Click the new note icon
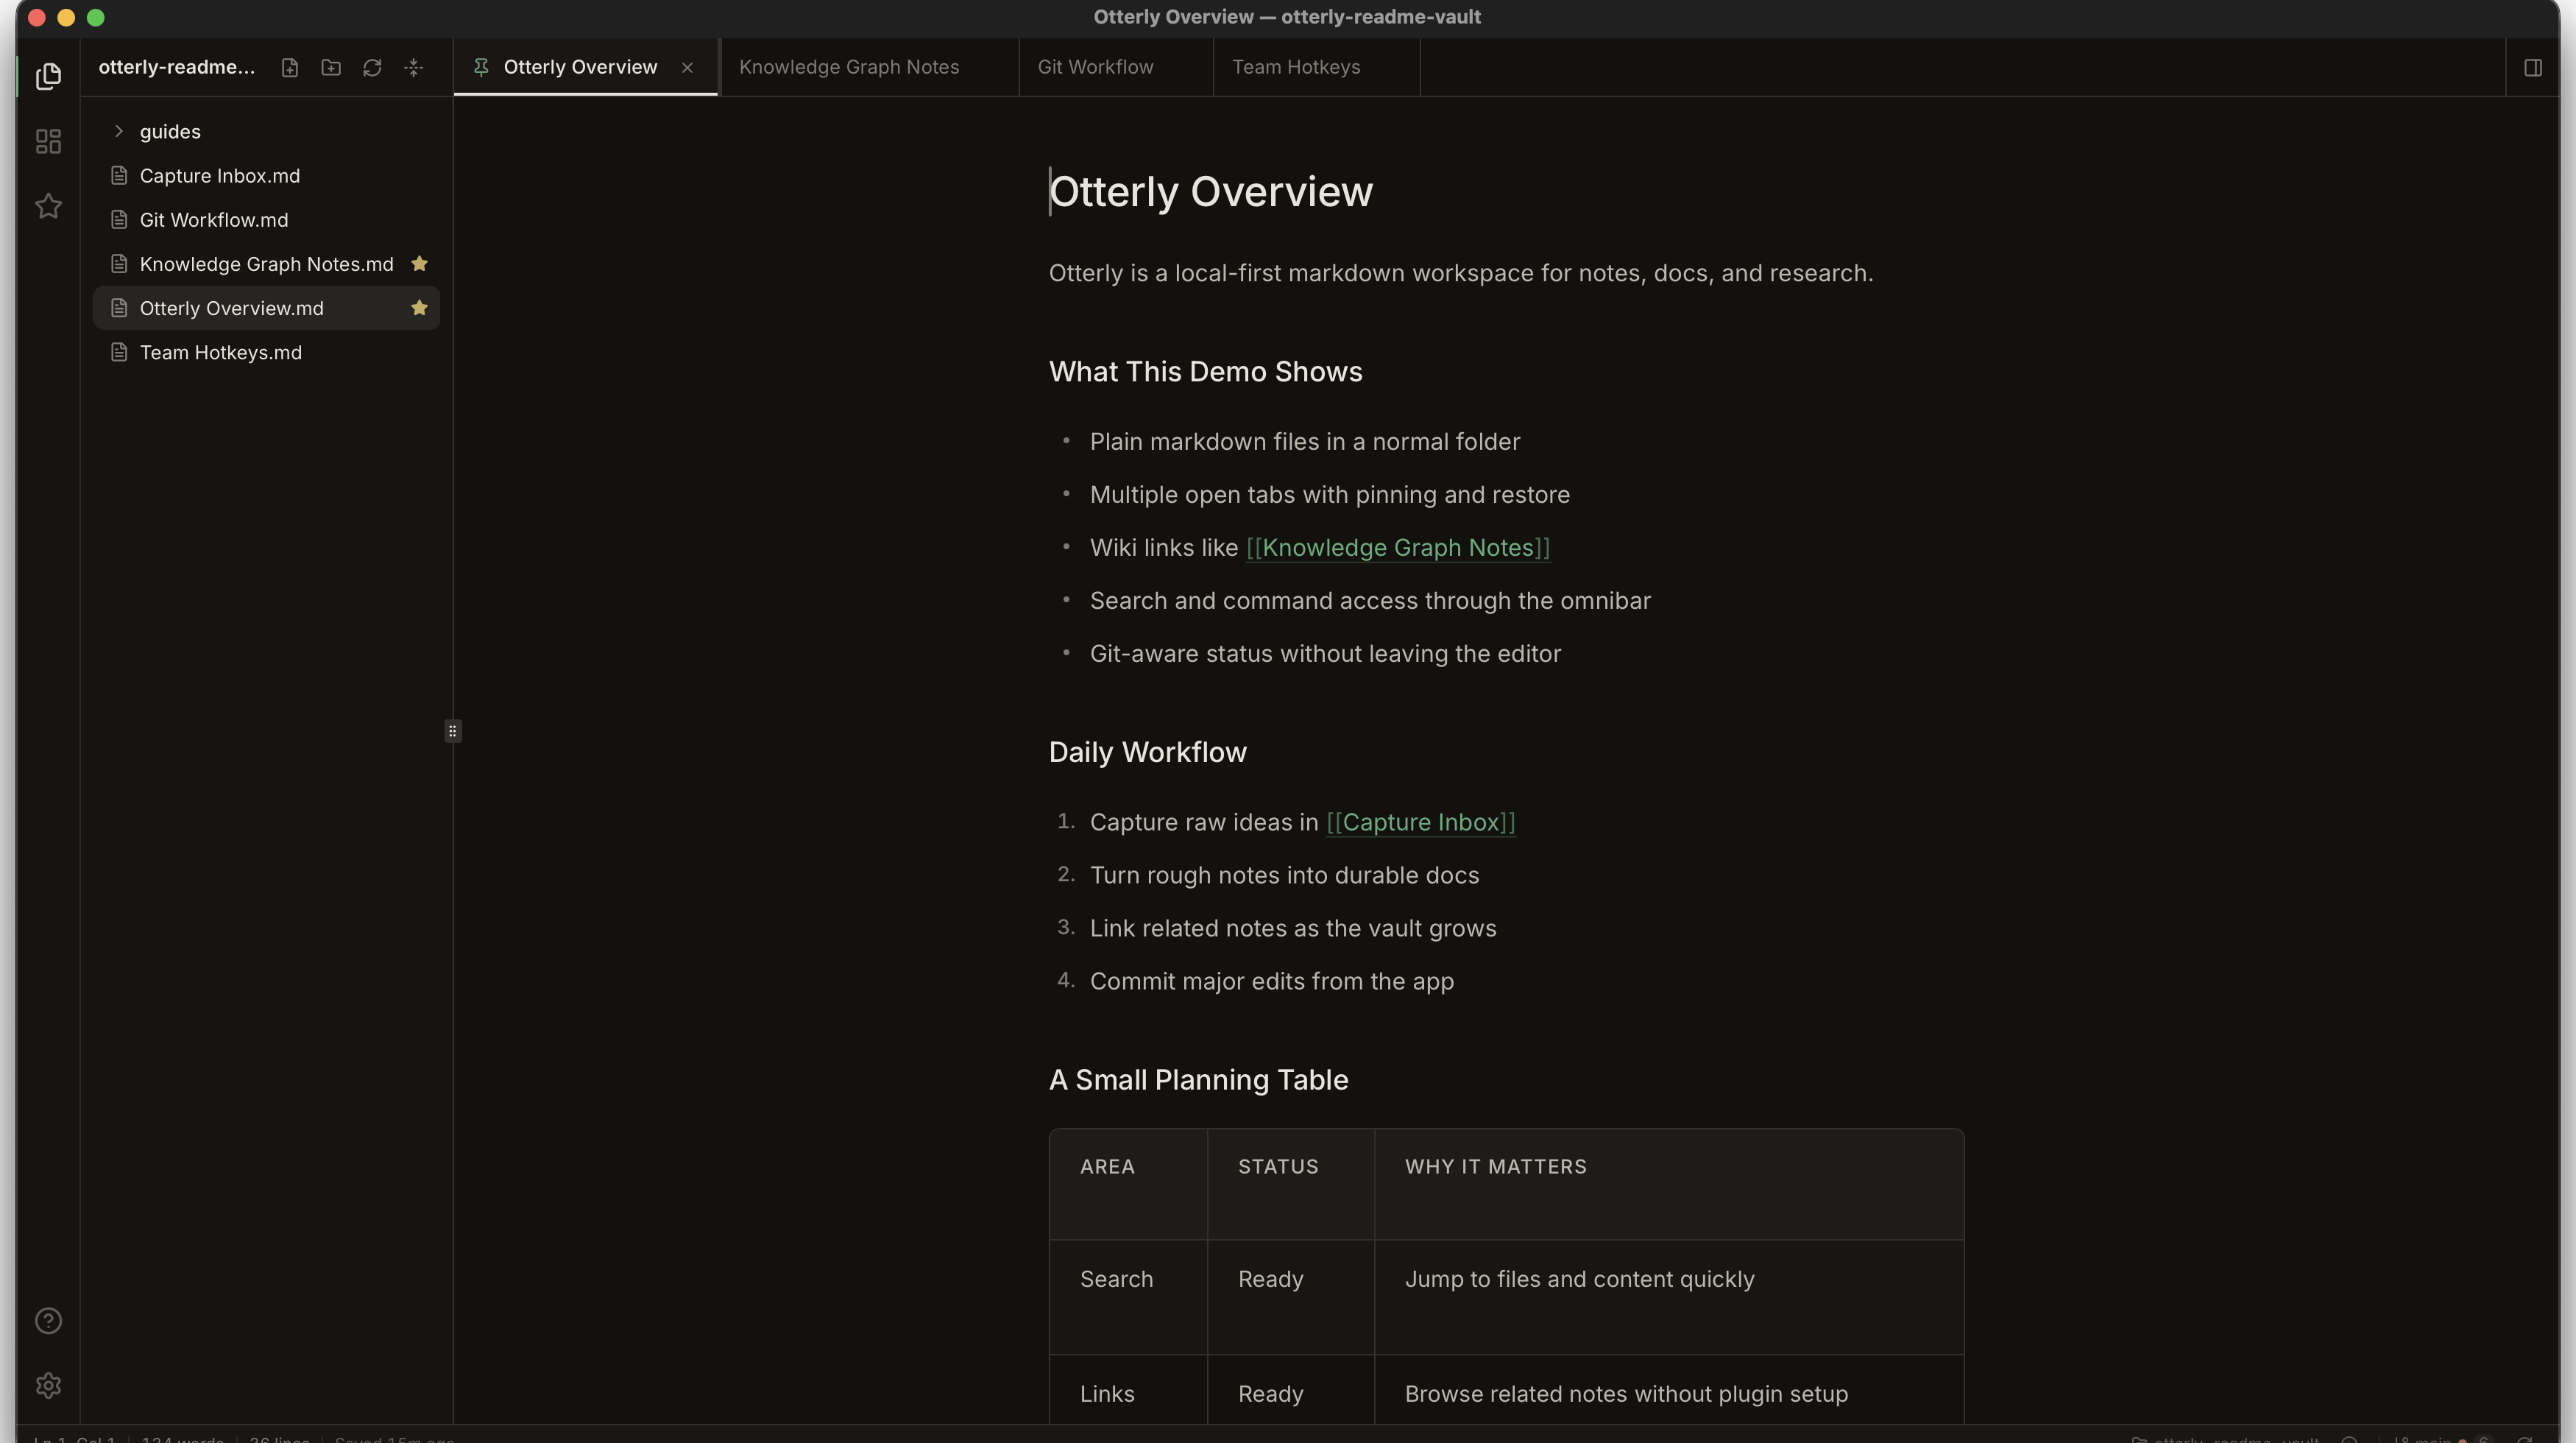This screenshot has width=2576, height=1443. [290, 67]
